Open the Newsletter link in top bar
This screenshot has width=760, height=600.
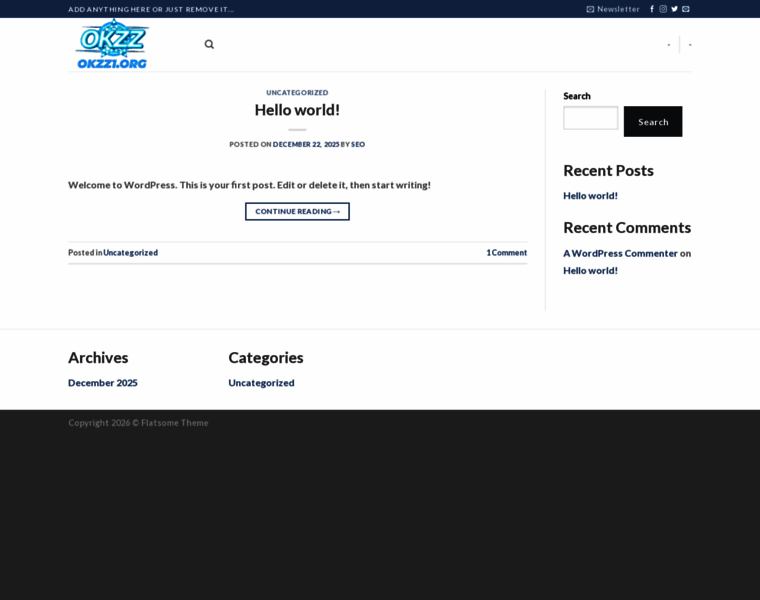coord(613,9)
